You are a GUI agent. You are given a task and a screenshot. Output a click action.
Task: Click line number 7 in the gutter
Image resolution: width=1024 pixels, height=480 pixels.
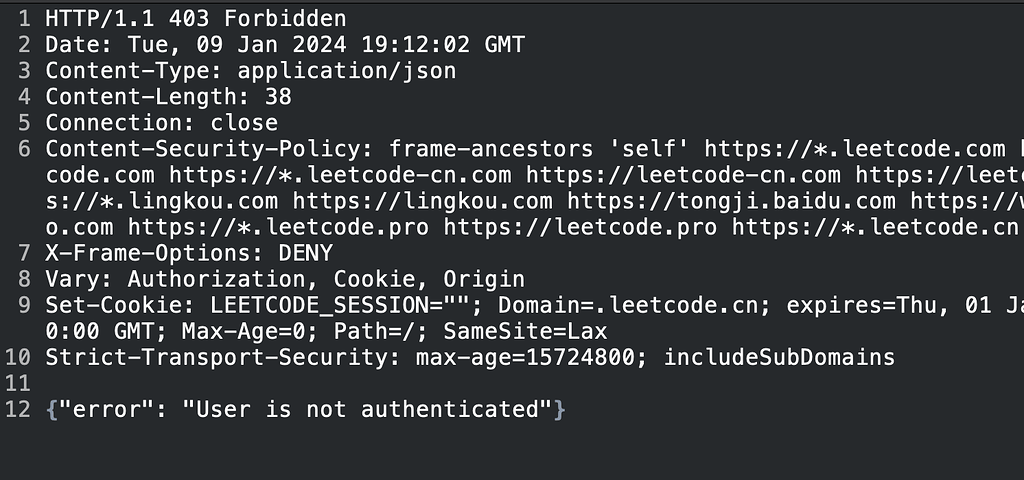[24, 254]
